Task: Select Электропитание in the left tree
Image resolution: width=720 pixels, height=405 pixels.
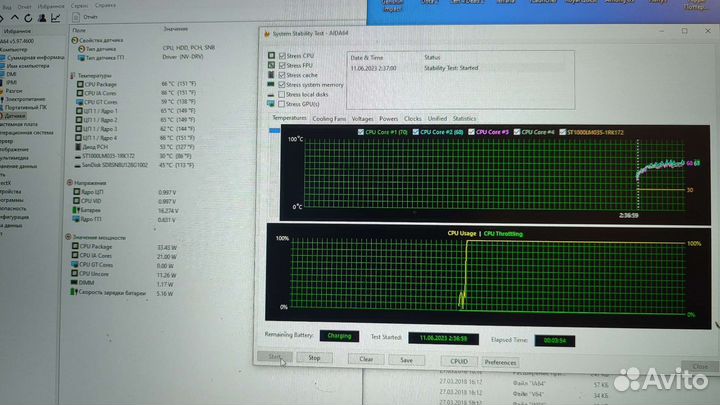Action: [25, 99]
